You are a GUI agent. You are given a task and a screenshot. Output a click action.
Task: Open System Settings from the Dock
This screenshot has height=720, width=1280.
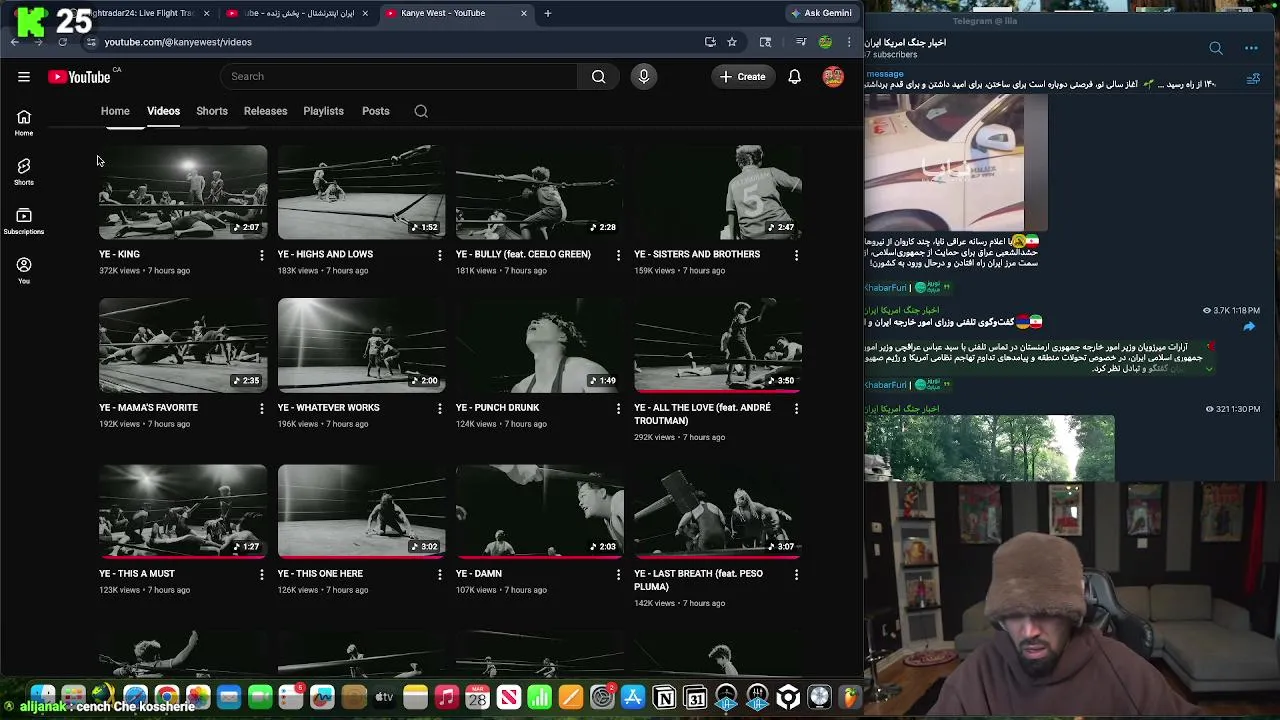[602, 697]
